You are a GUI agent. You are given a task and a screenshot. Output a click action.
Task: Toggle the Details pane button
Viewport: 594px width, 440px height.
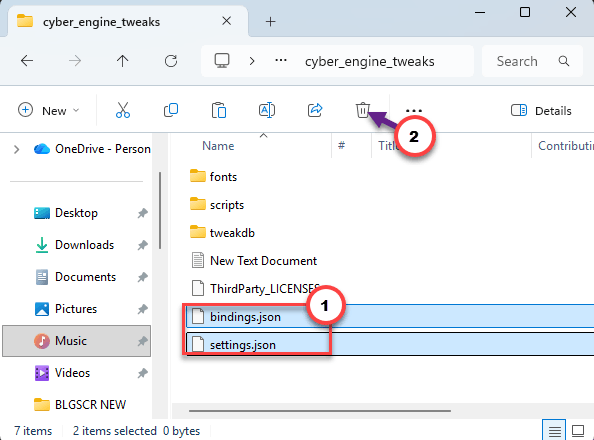541,111
